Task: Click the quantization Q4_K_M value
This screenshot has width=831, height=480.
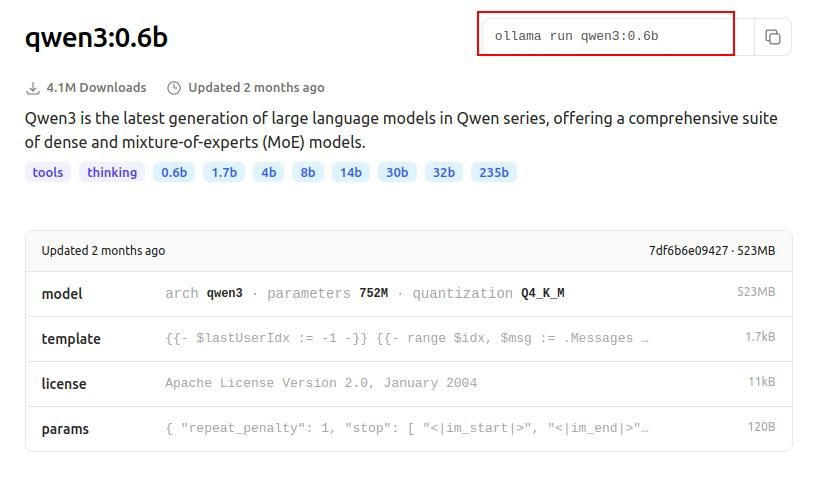Action: click(x=543, y=293)
